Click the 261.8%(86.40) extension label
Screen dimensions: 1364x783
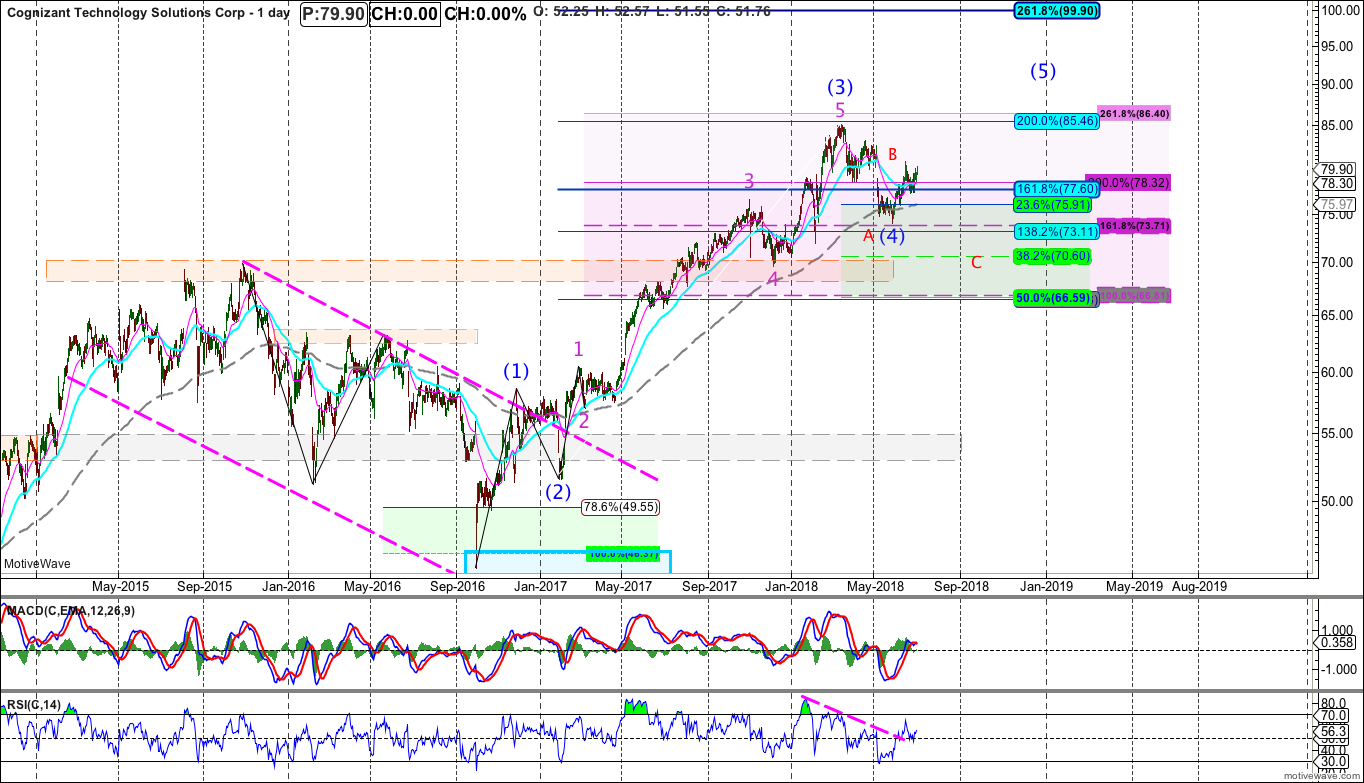coord(1134,114)
